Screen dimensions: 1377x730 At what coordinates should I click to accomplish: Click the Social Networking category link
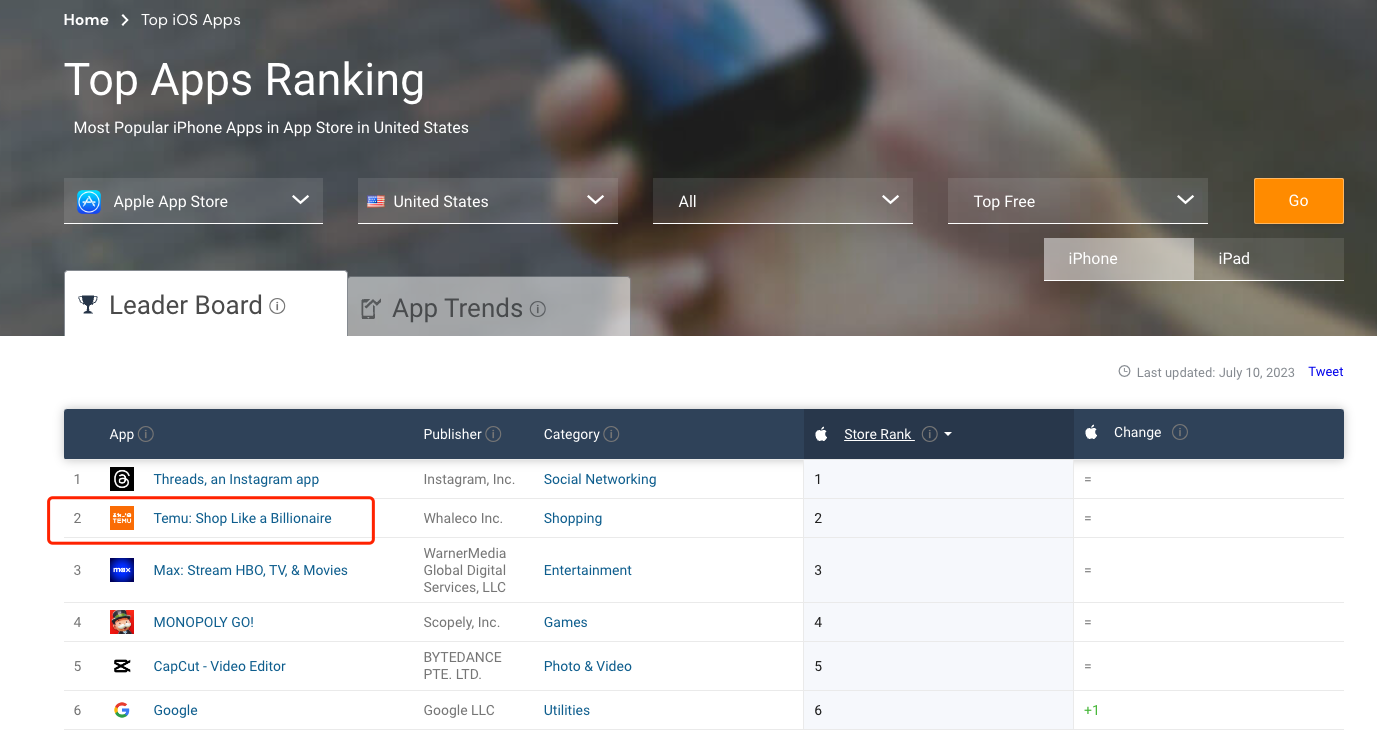(600, 479)
